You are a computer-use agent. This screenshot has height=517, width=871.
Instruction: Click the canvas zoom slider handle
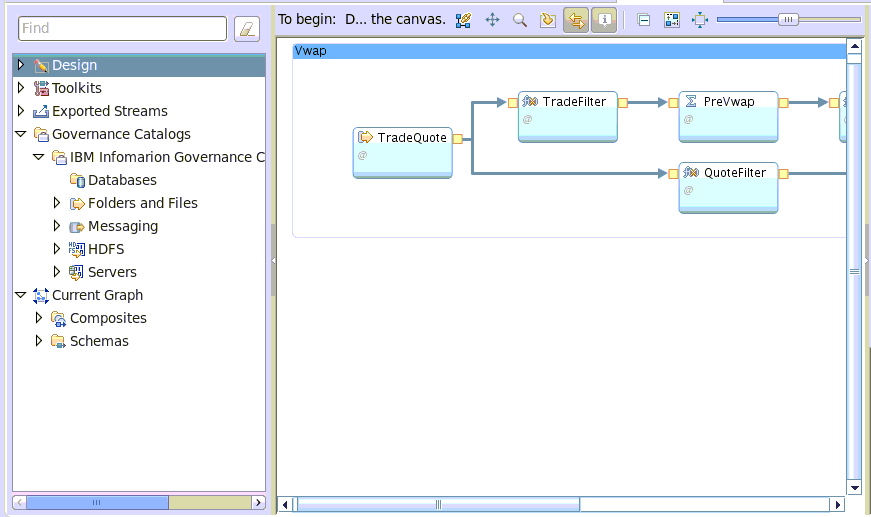[x=789, y=19]
